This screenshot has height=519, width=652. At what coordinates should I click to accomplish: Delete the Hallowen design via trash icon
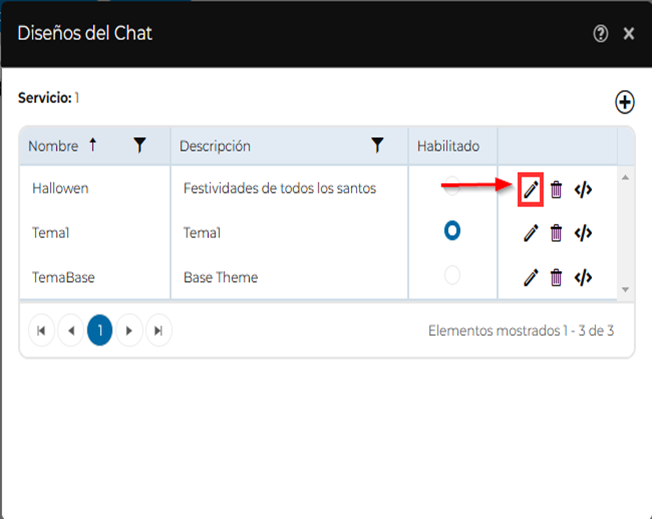[x=557, y=189]
